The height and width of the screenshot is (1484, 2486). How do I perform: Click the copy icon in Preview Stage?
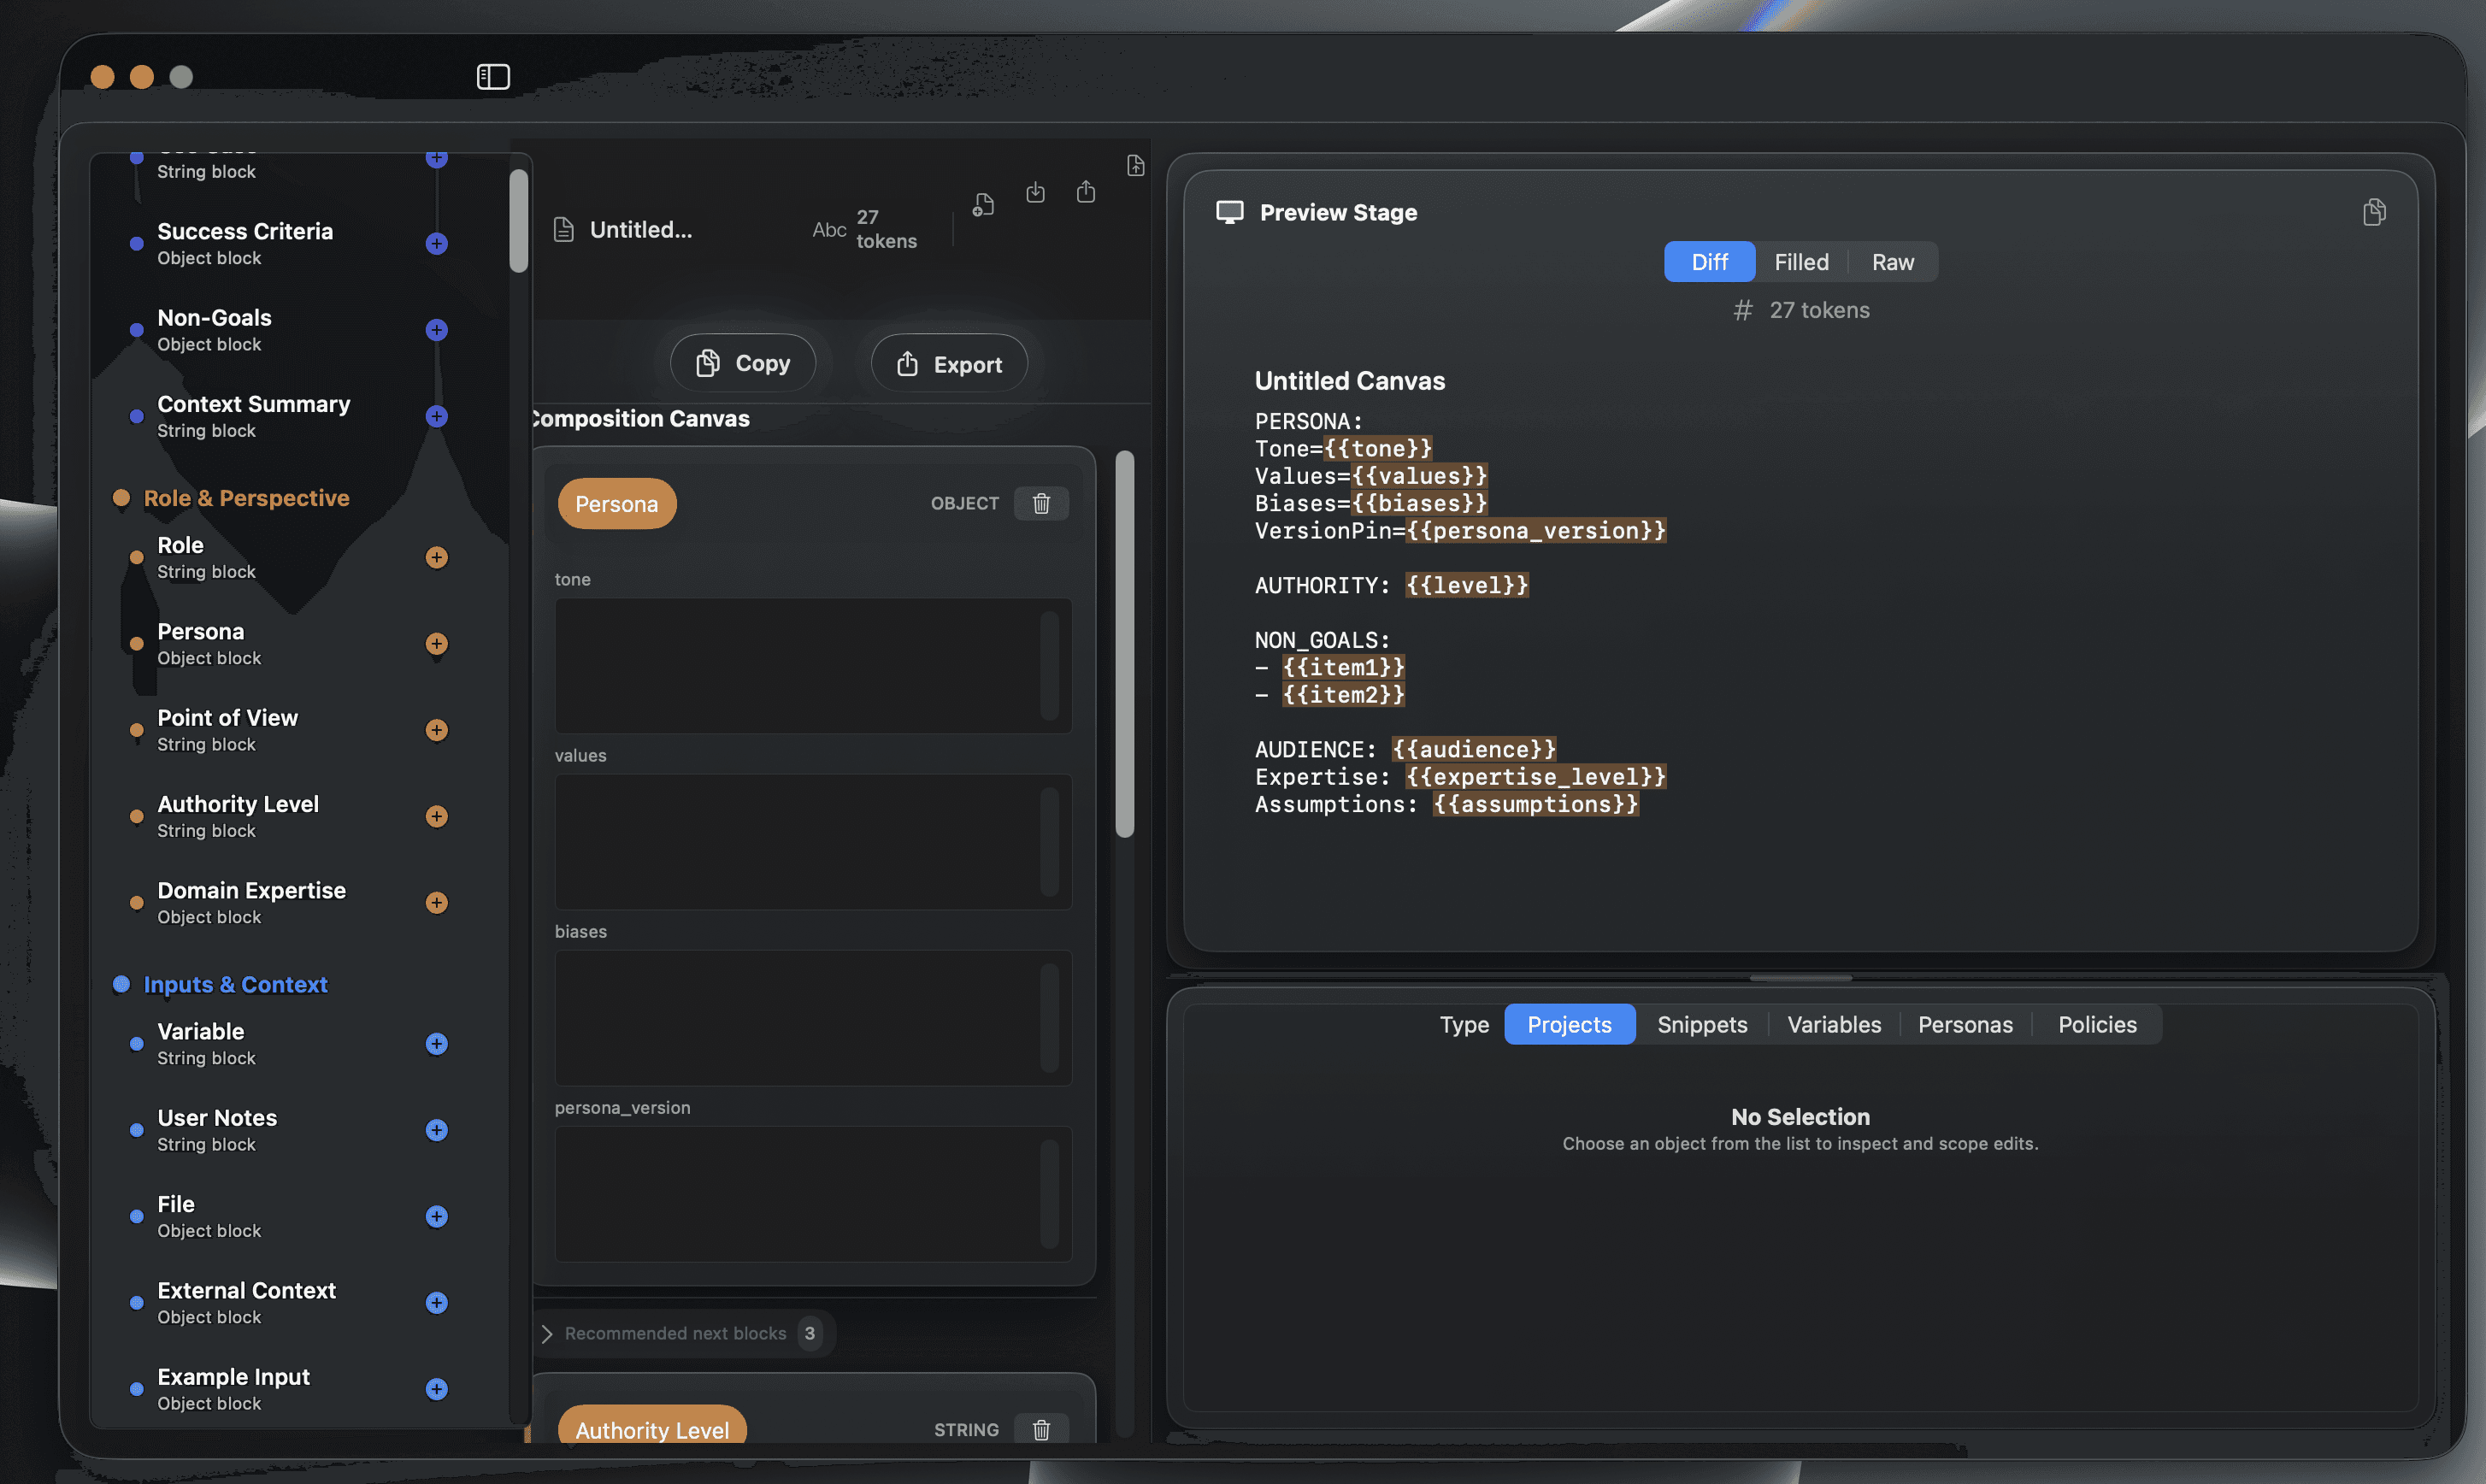tap(2374, 212)
